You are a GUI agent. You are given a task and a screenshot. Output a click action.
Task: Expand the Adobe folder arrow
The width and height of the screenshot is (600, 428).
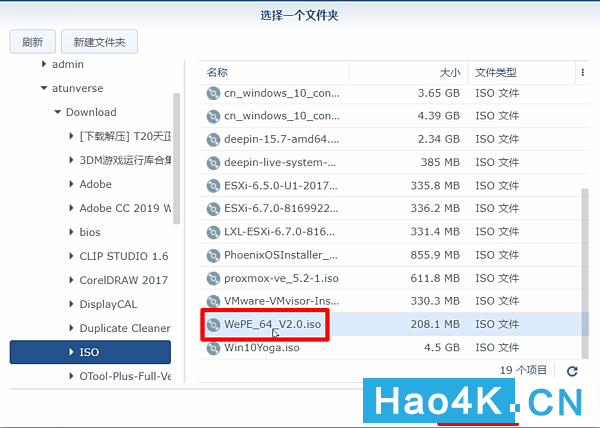tap(71, 184)
